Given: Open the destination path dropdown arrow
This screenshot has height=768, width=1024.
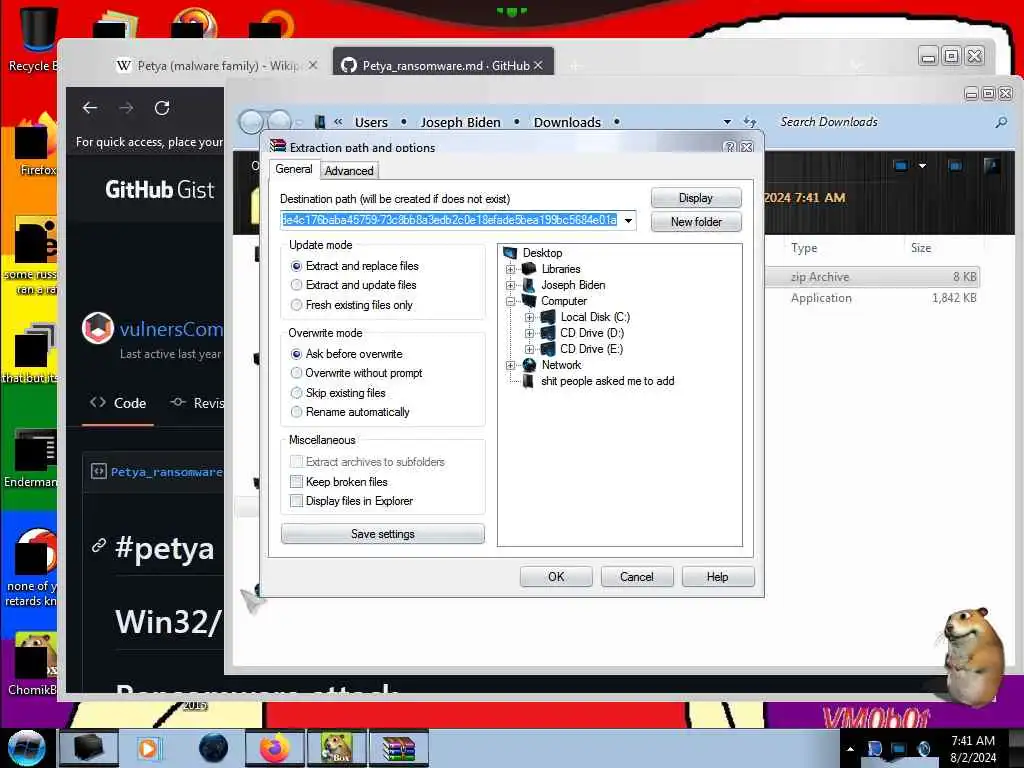Looking at the screenshot, I should [x=628, y=221].
